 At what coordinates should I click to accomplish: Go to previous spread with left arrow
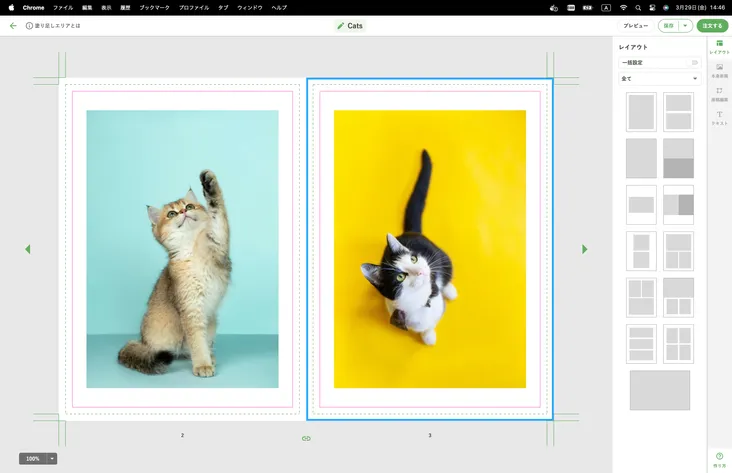pyautogui.click(x=28, y=249)
